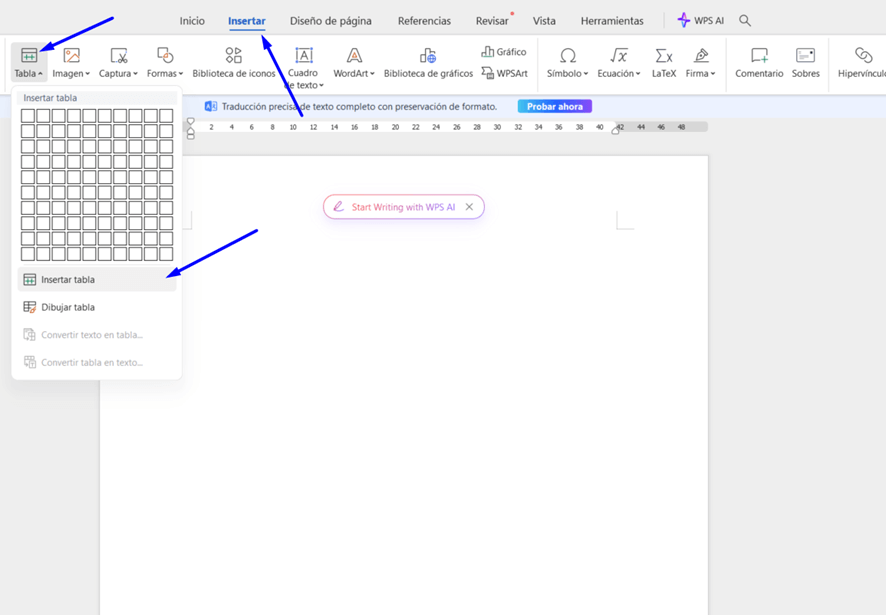Add a Comentario to the document
886x615 pixels.
pos(759,62)
